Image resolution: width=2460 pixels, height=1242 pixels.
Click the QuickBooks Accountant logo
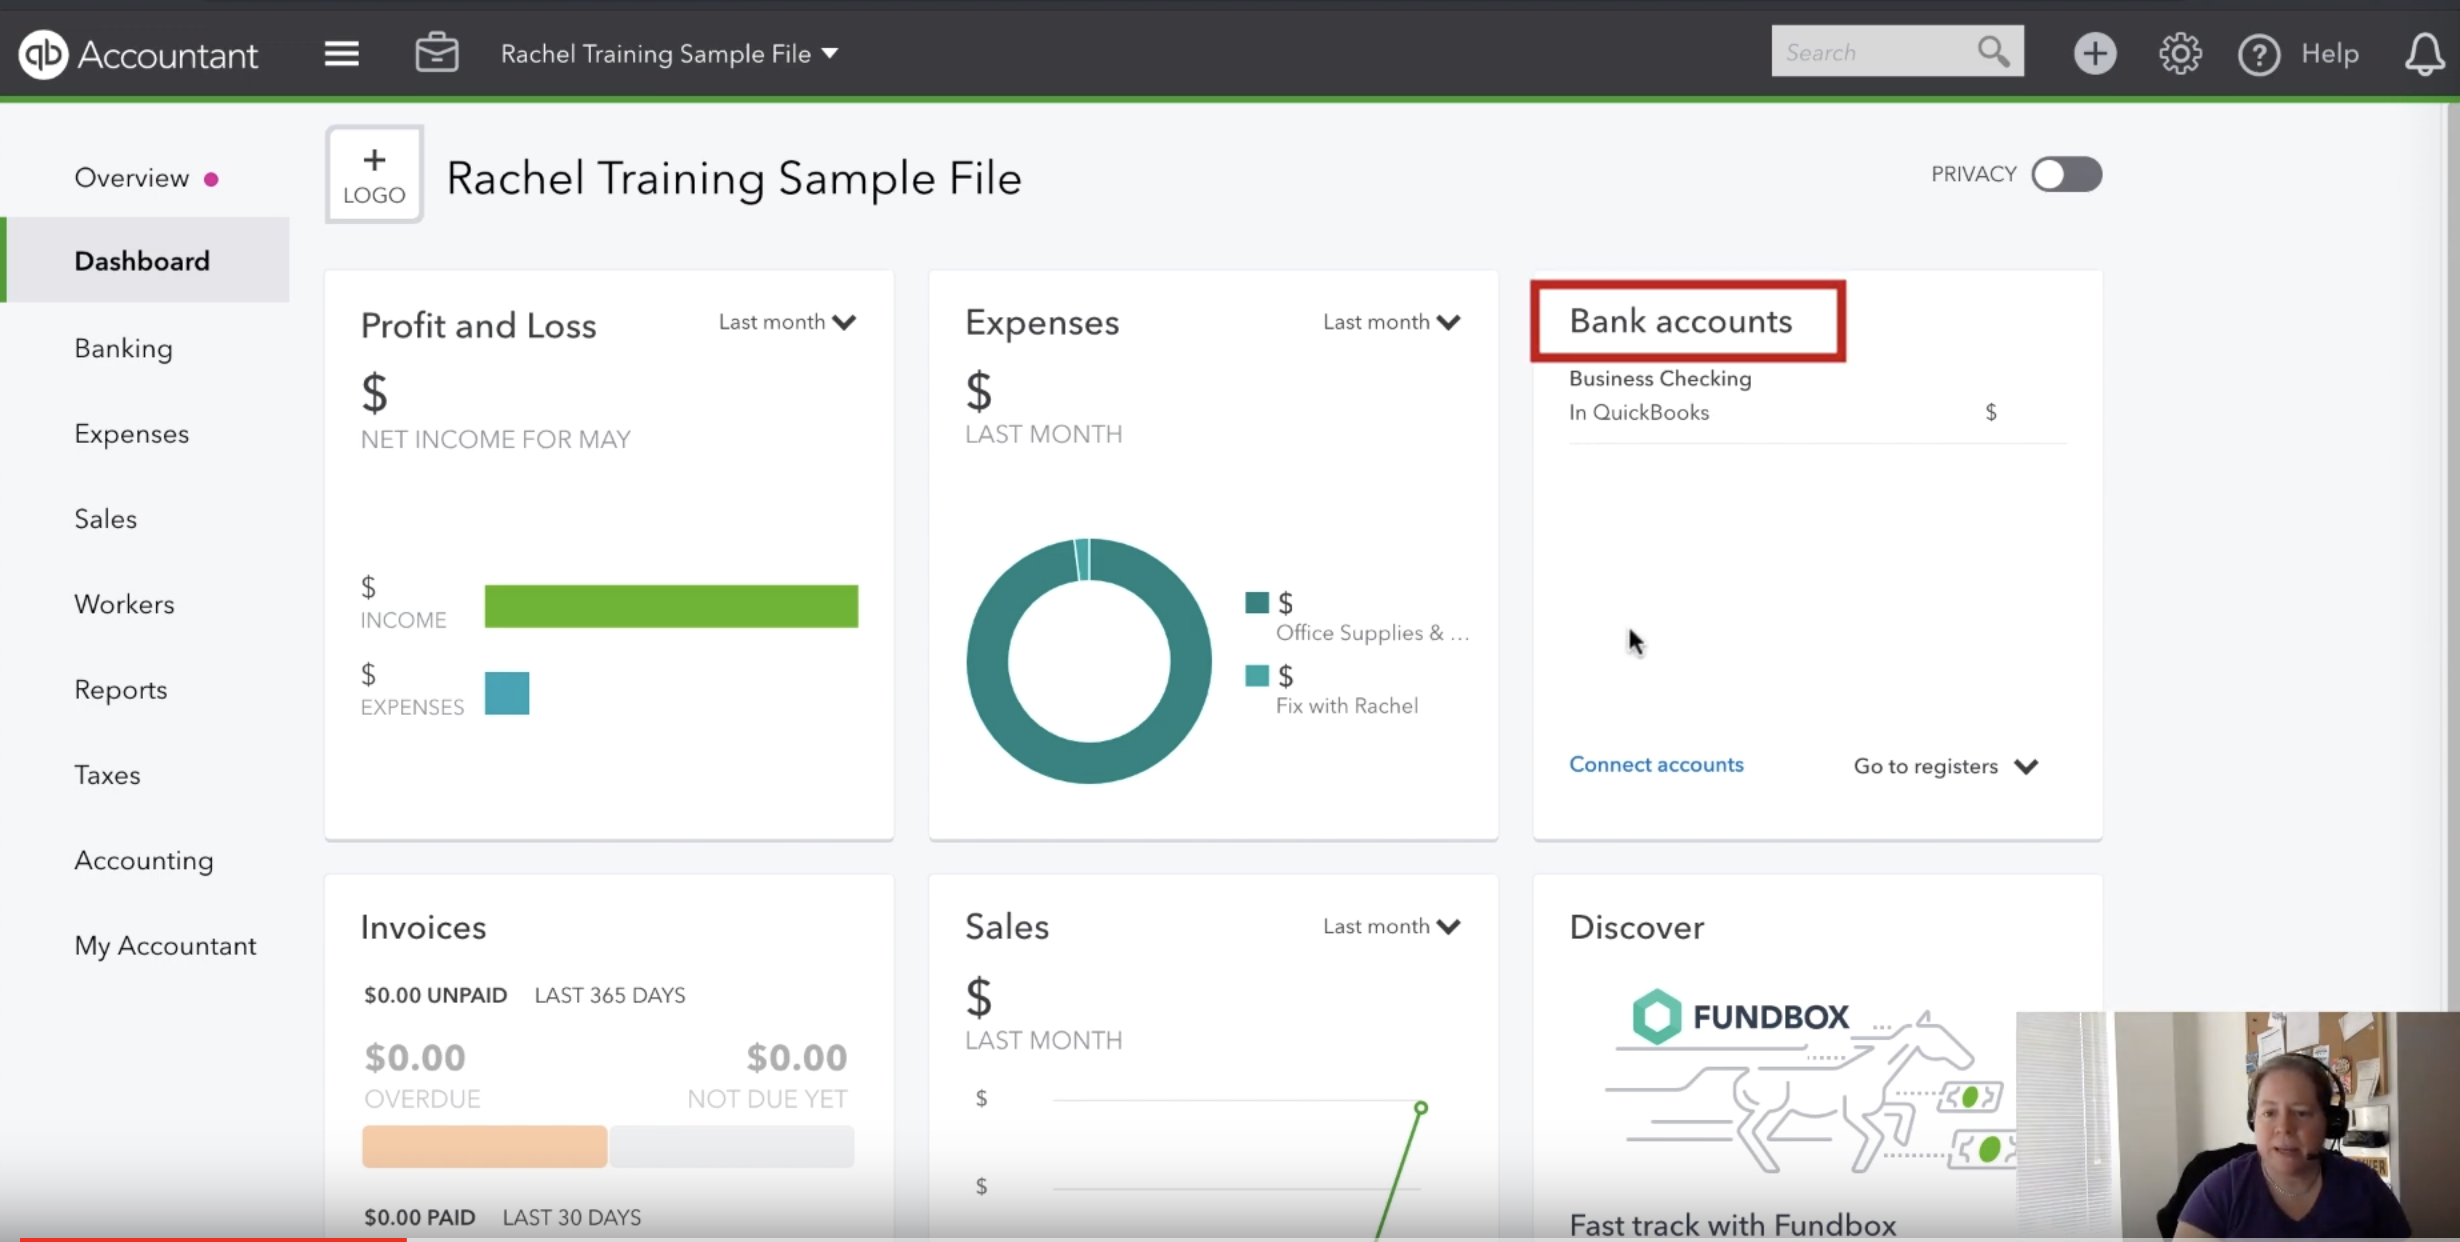pos(138,54)
